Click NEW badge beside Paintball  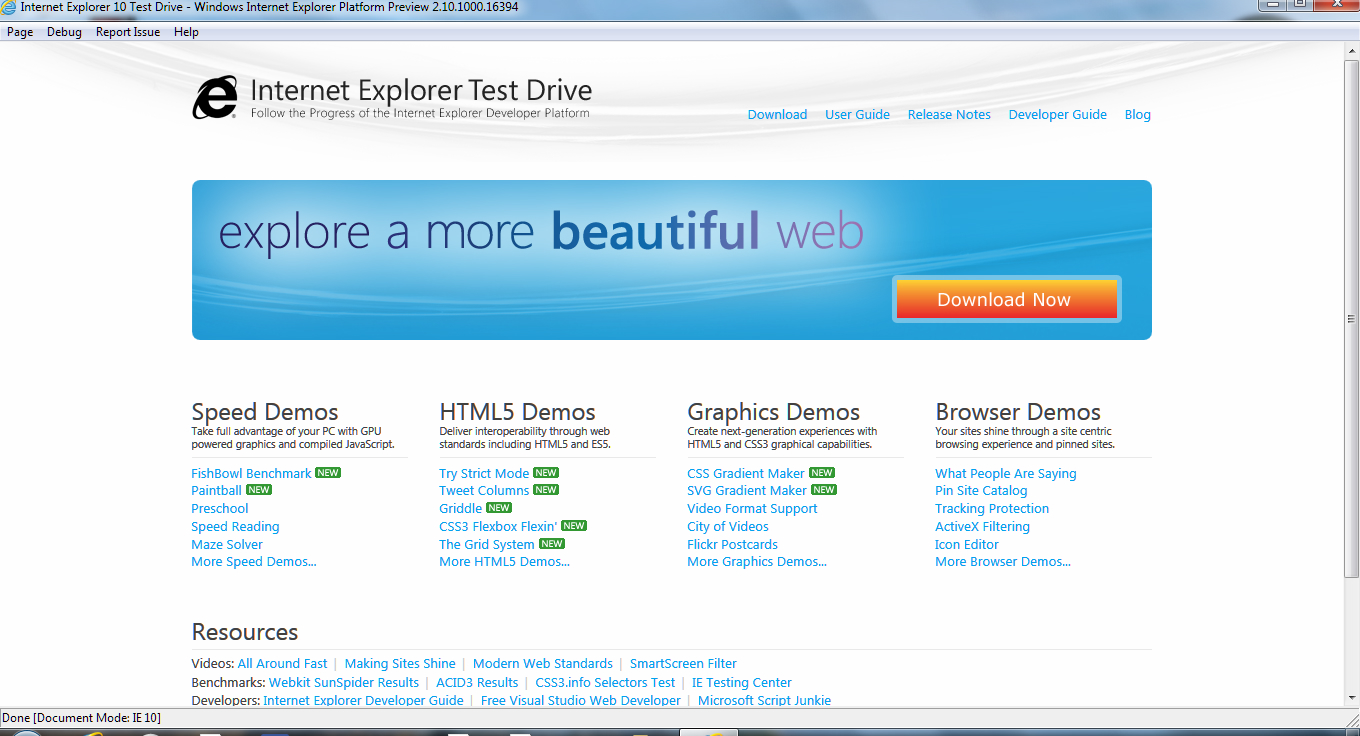(x=259, y=490)
